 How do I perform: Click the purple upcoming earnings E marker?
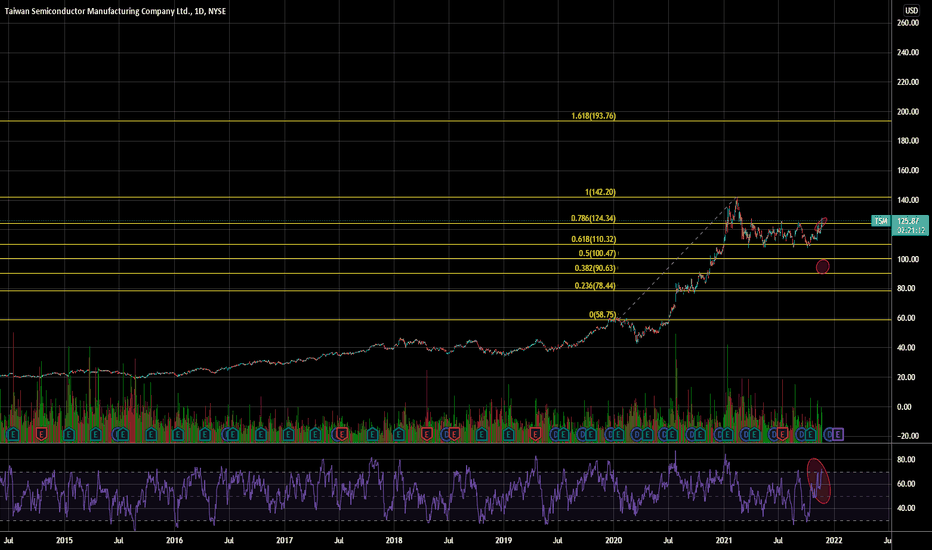coord(837,435)
